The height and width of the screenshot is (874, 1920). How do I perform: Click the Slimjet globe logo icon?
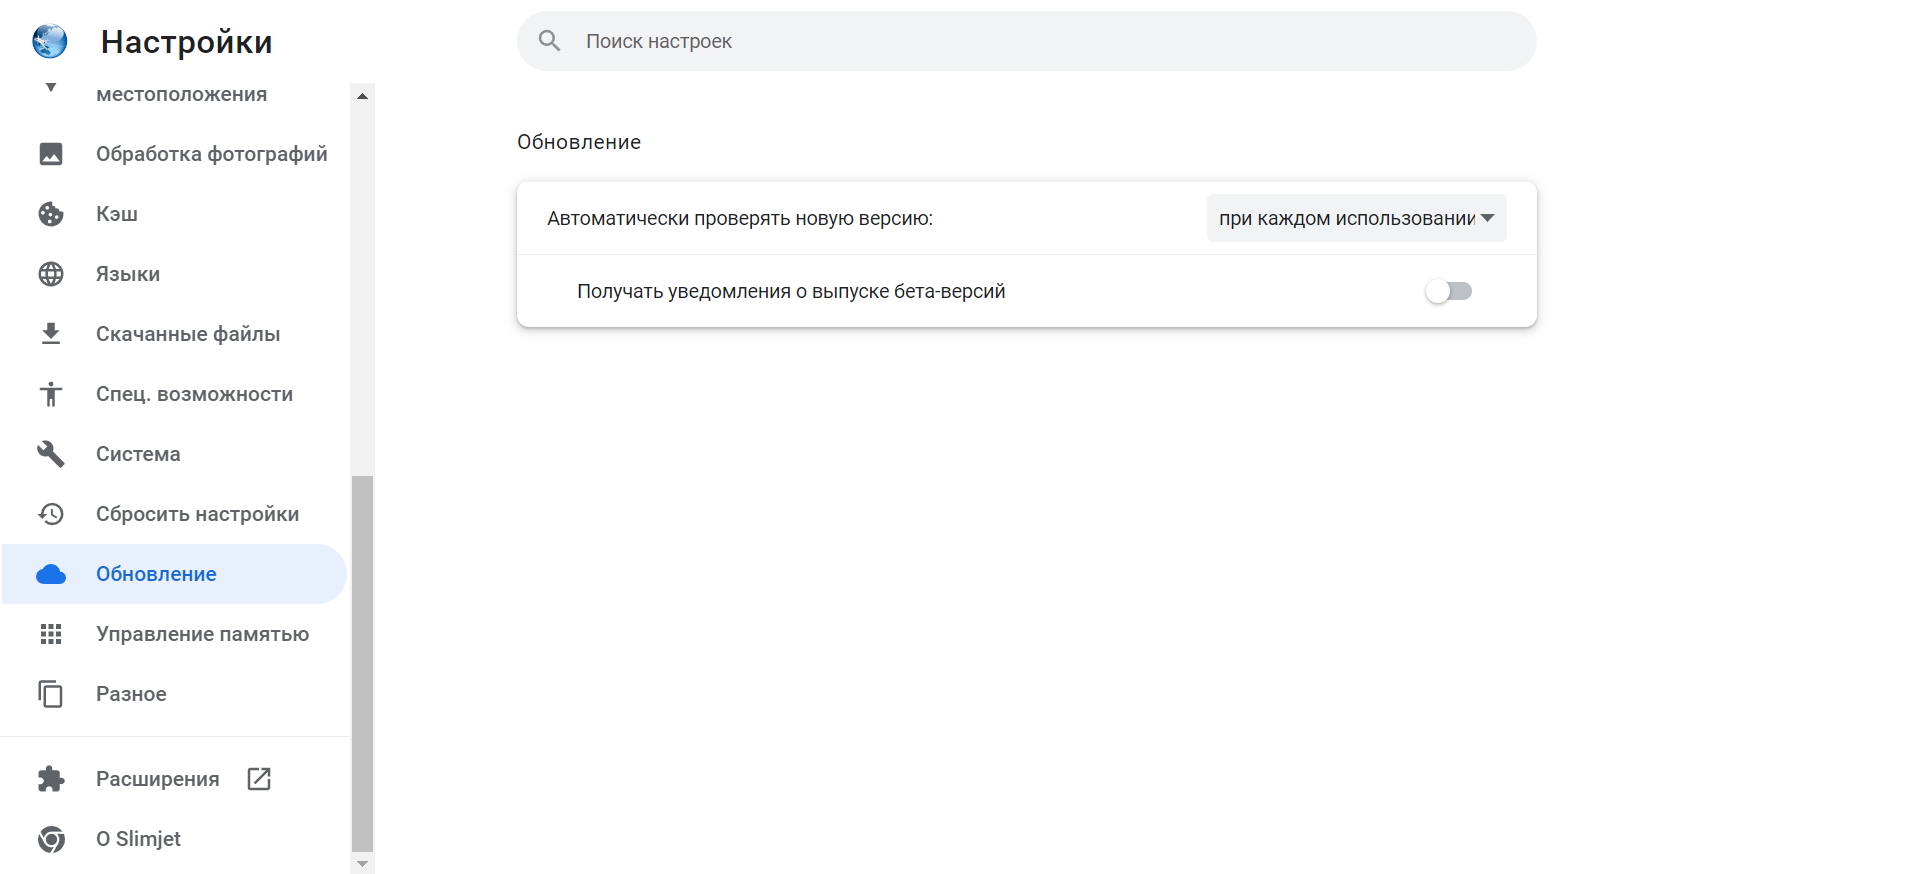(49, 41)
